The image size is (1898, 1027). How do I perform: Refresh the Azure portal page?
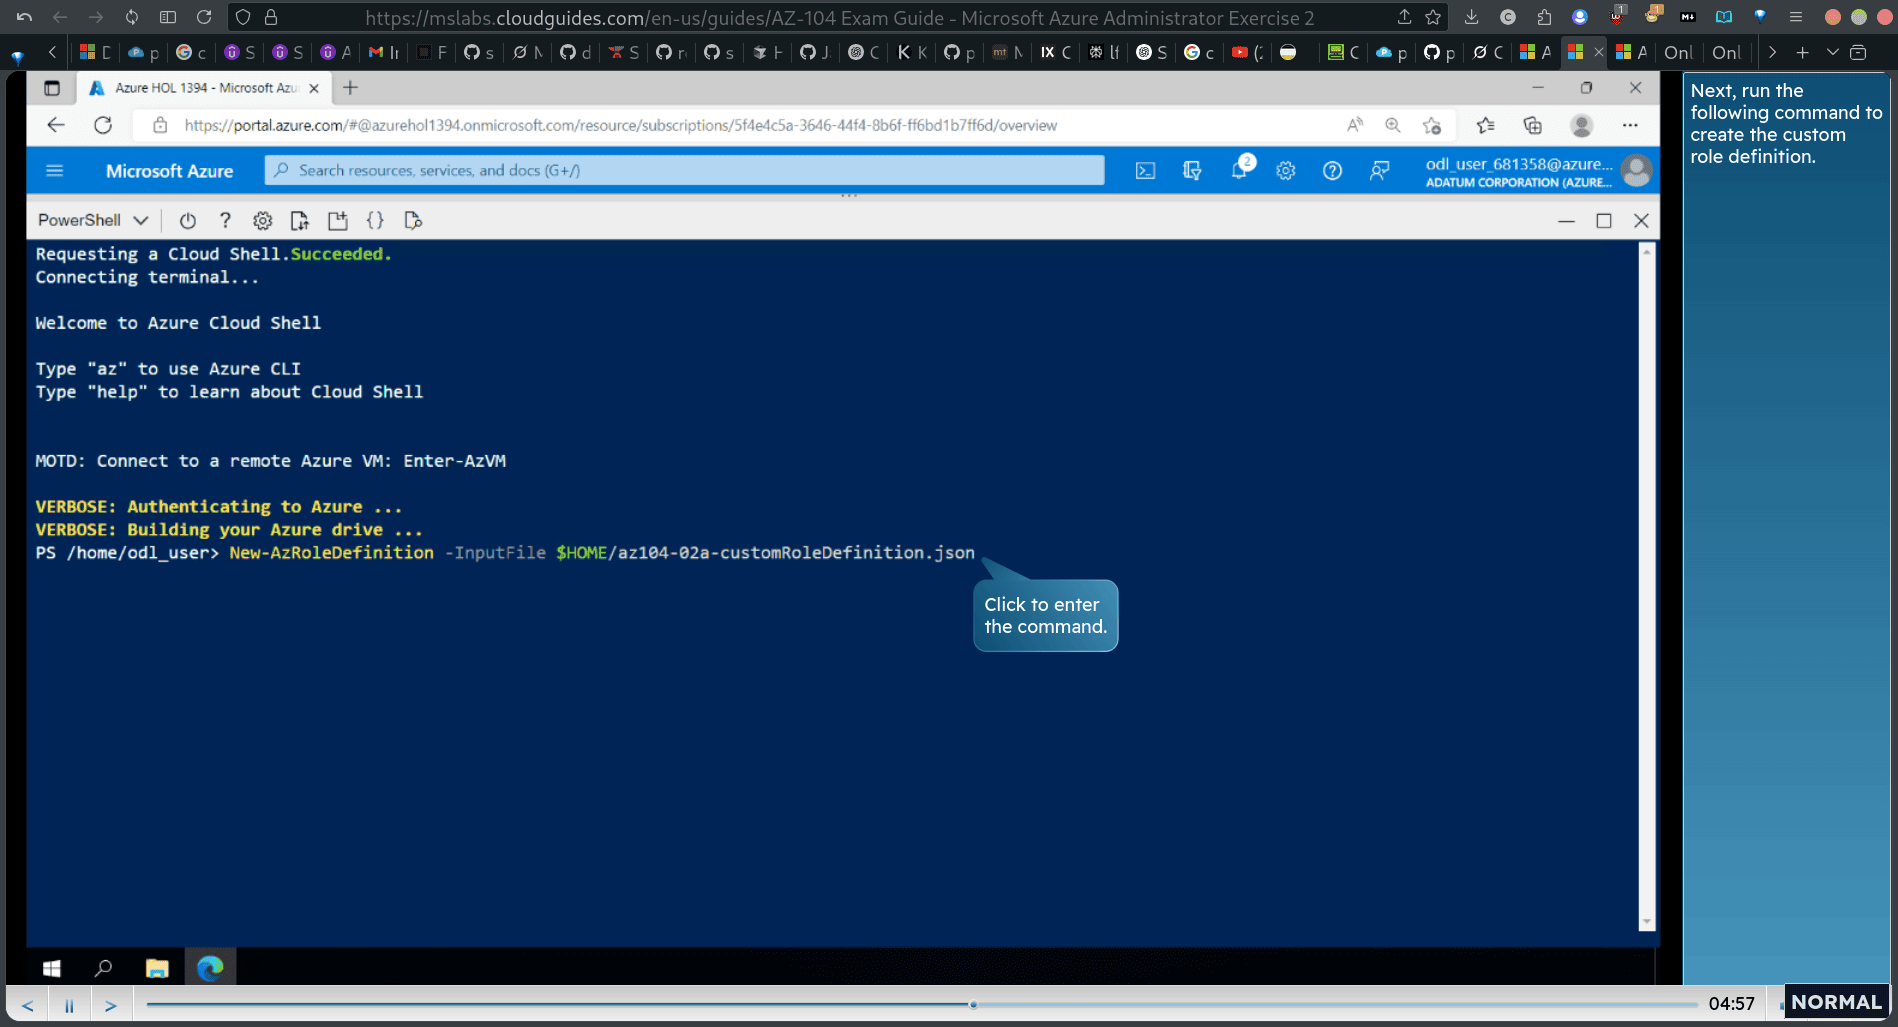103,125
